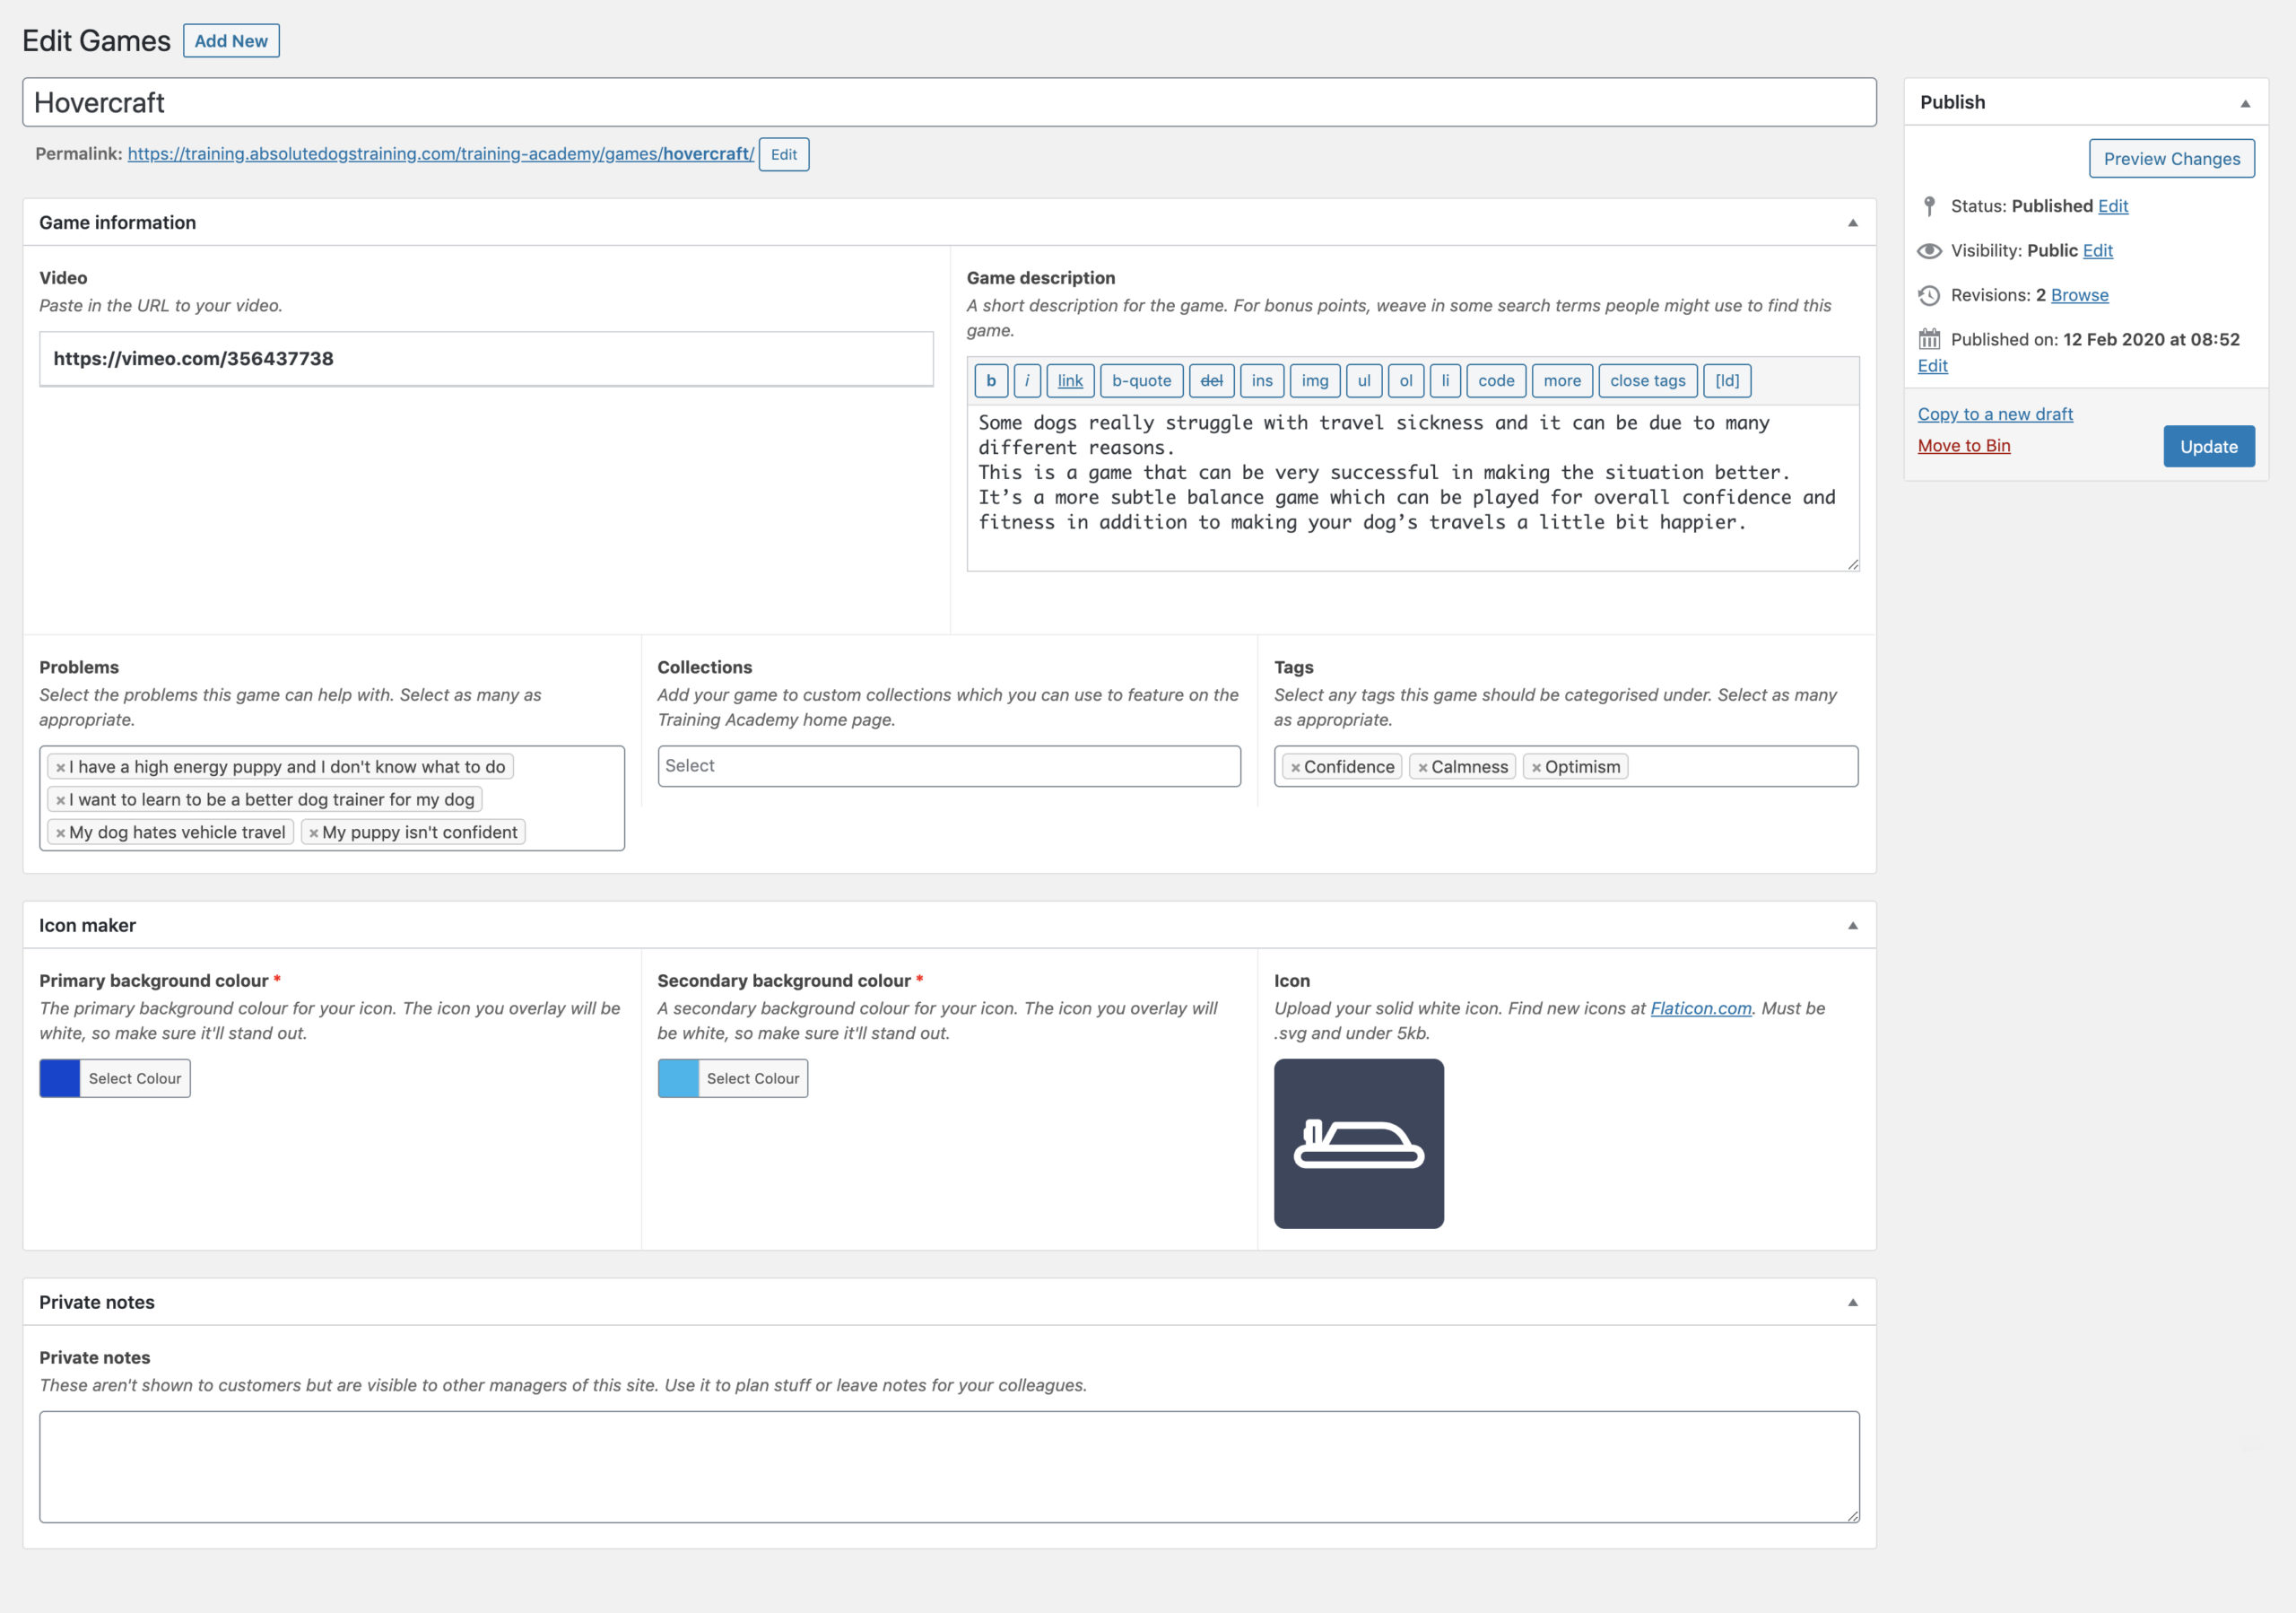
Task: Insert list item with li button
Action: point(1445,381)
